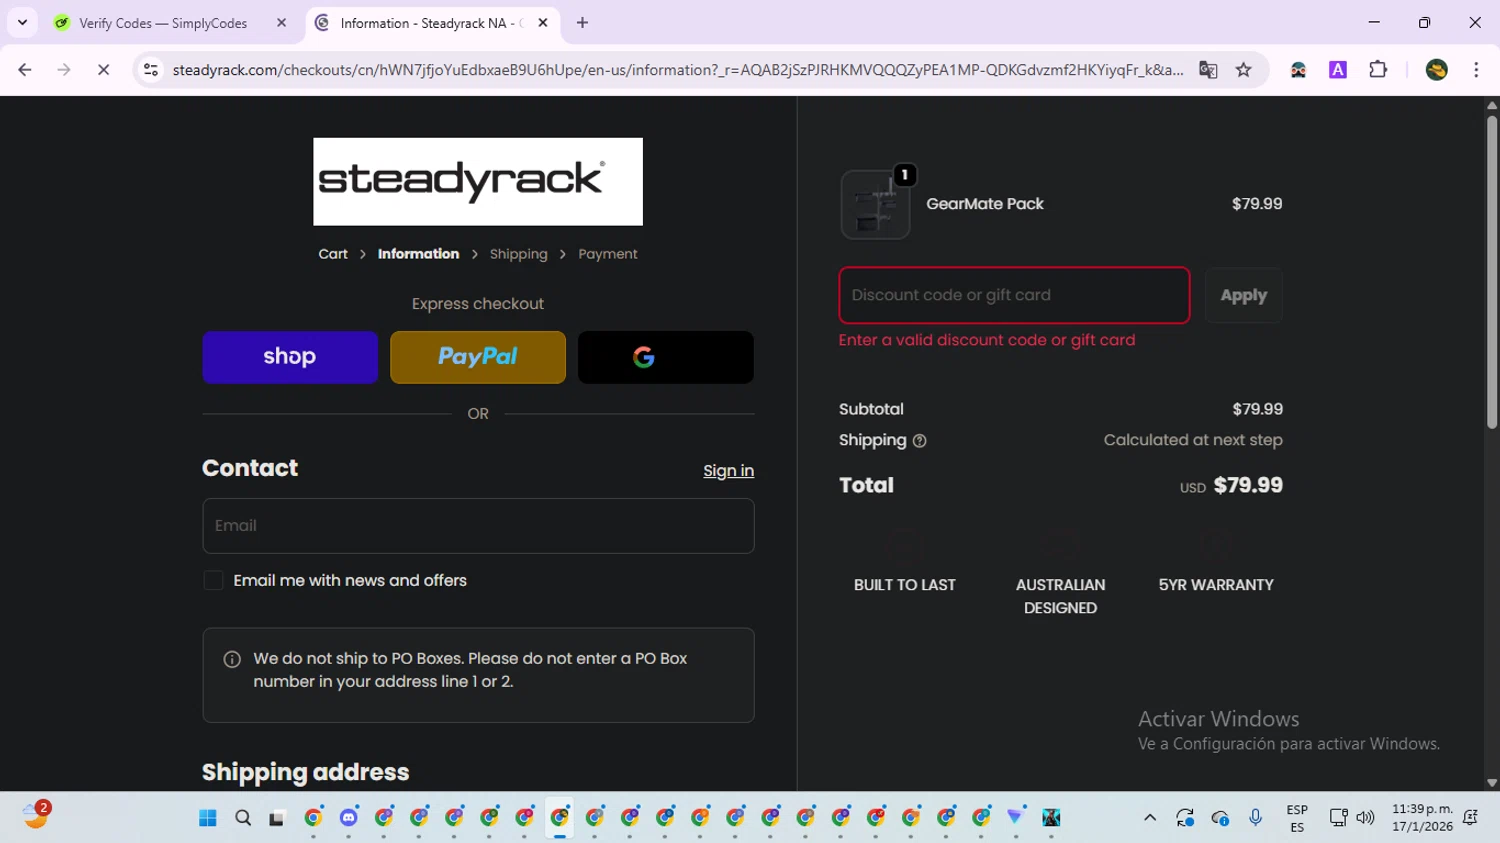1500x843 pixels.
Task: Click the GearMate Pack product name
Action: [x=985, y=204]
